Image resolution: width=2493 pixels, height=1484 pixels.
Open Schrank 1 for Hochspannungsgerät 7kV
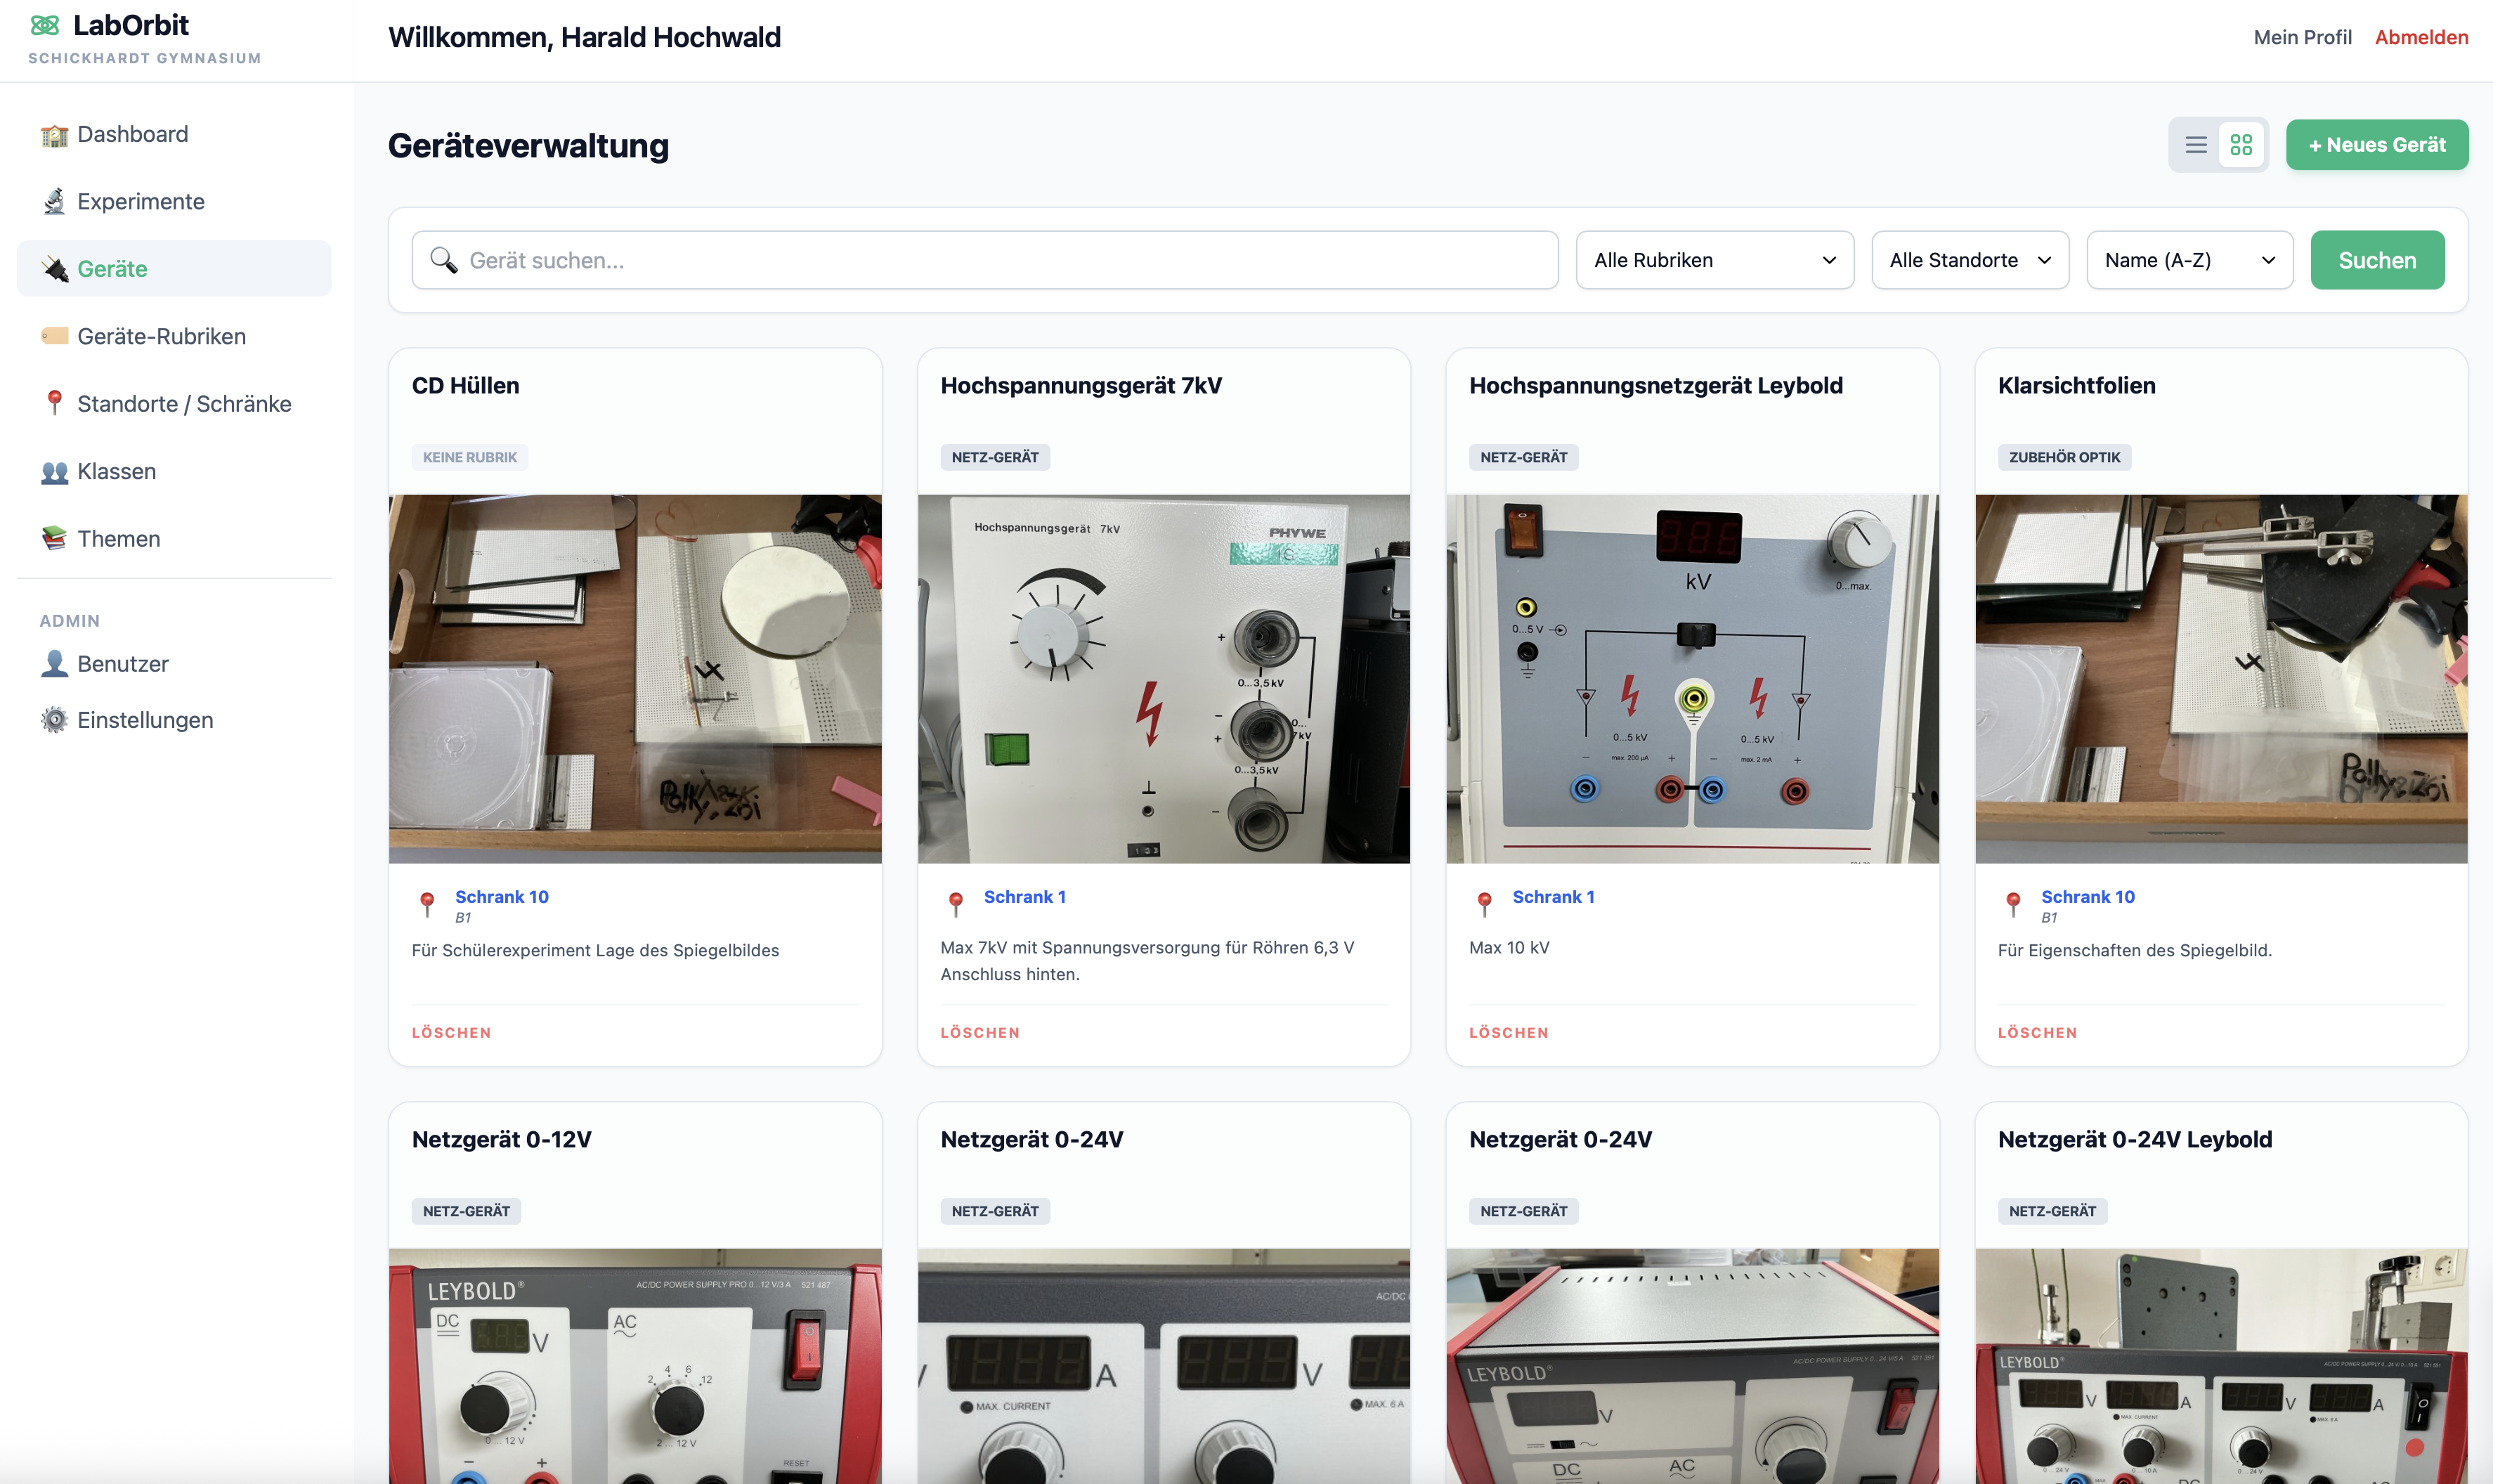point(1024,896)
